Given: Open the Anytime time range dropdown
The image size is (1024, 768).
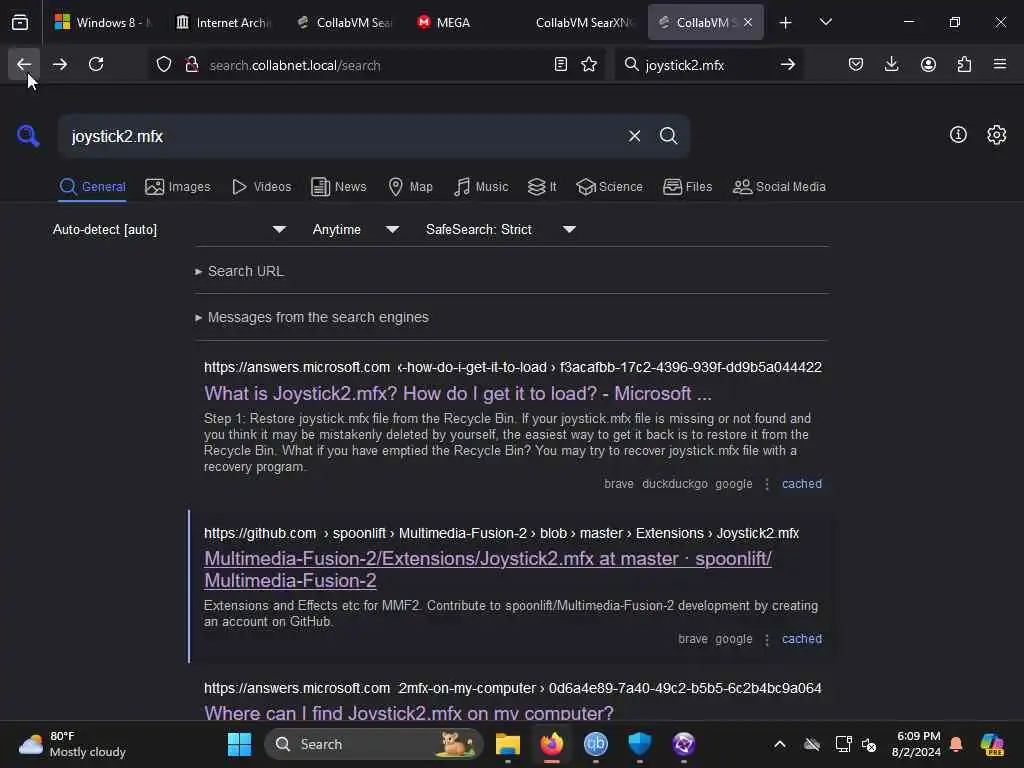Looking at the screenshot, I should (x=355, y=229).
